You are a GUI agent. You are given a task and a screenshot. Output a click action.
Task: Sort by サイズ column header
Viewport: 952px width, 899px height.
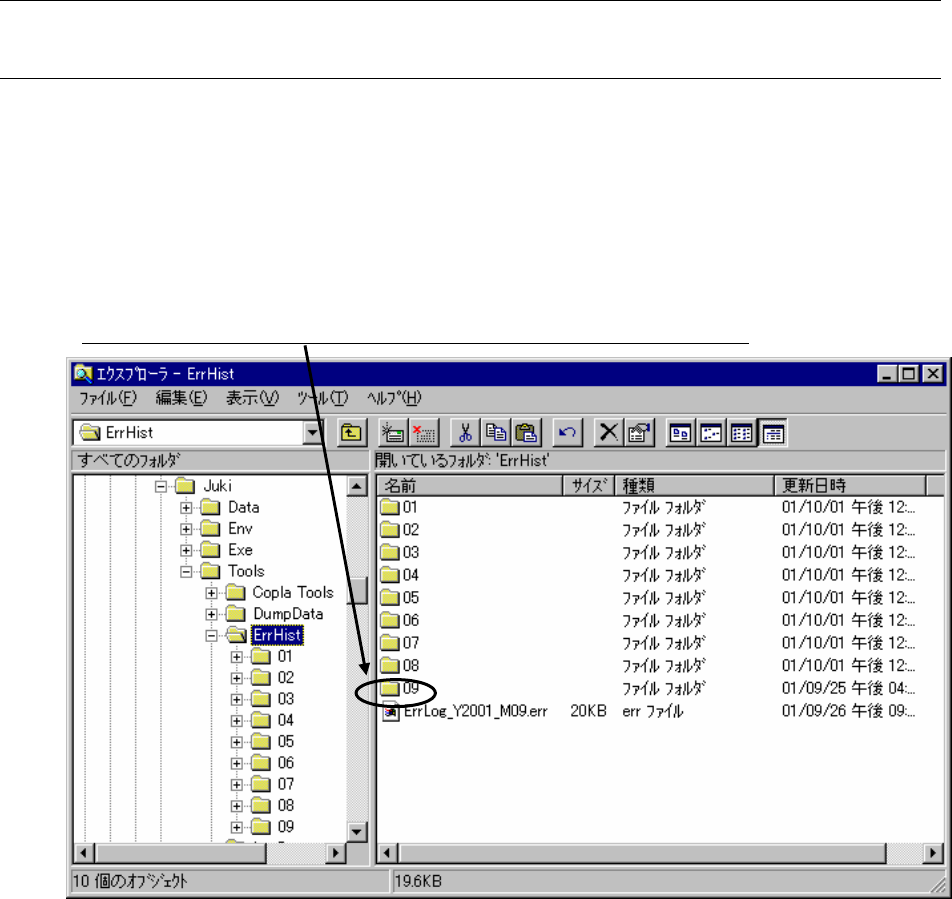coord(589,486)
